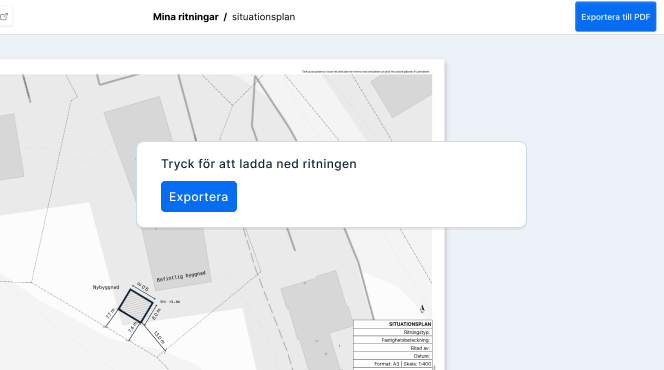664x370 pixels.
Task: Select the Nybyggnad text label
Action: coord(106,287)
